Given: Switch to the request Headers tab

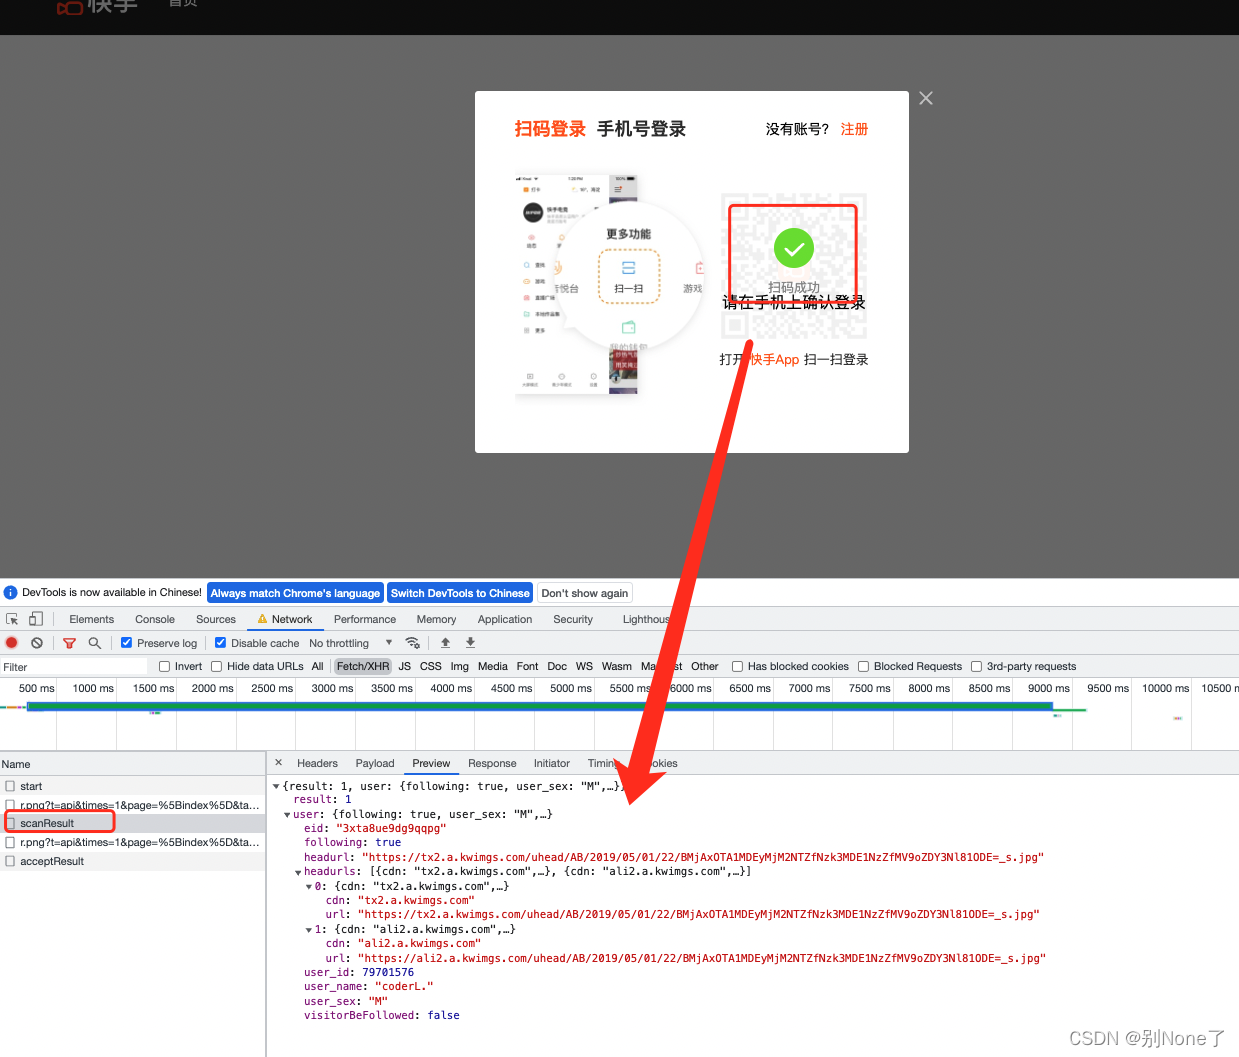Looking at the screenshot, I should coord(317,763).
